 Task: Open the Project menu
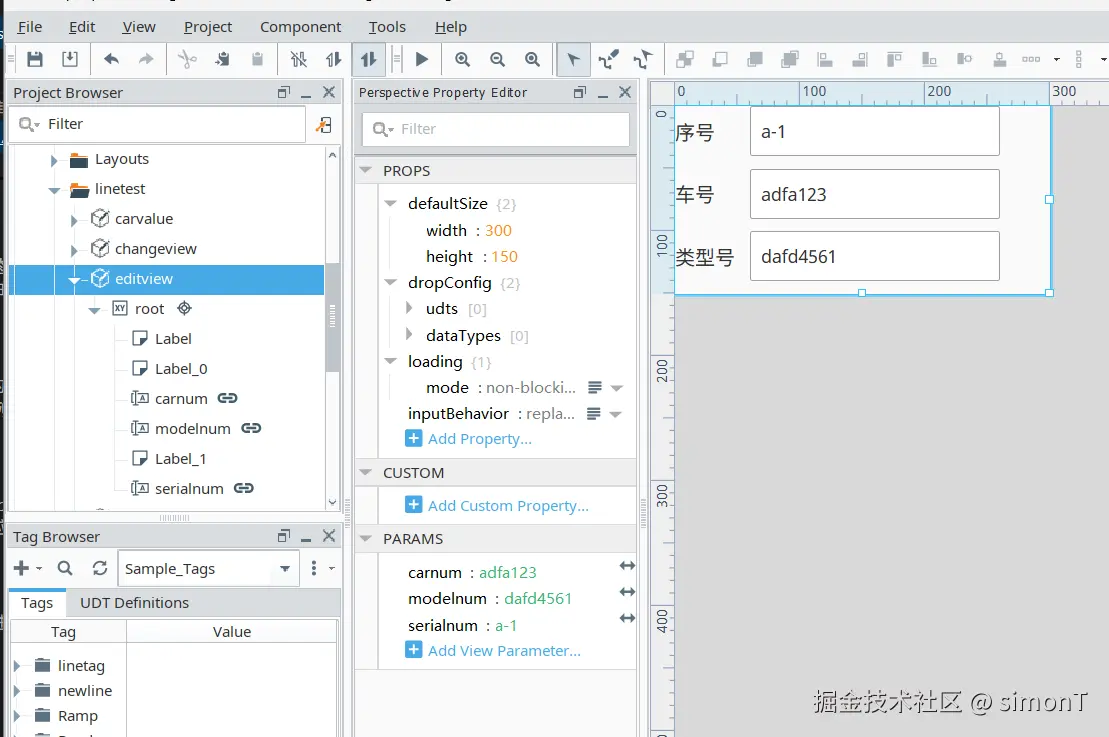[208, 27]
